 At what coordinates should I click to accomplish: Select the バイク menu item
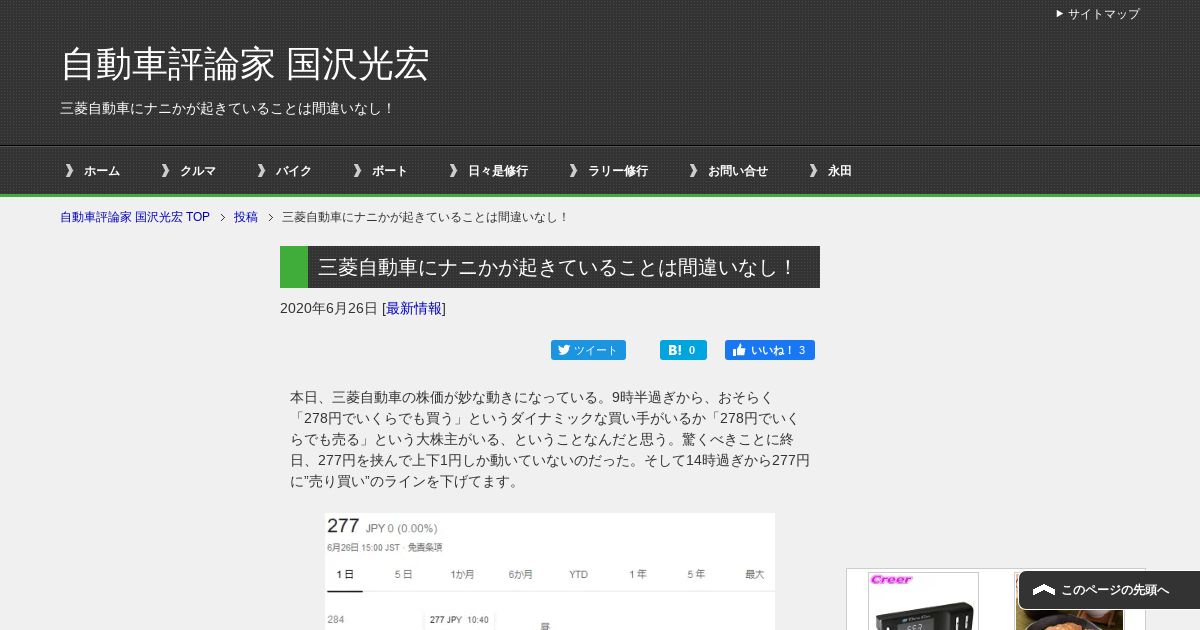[284, 171]
